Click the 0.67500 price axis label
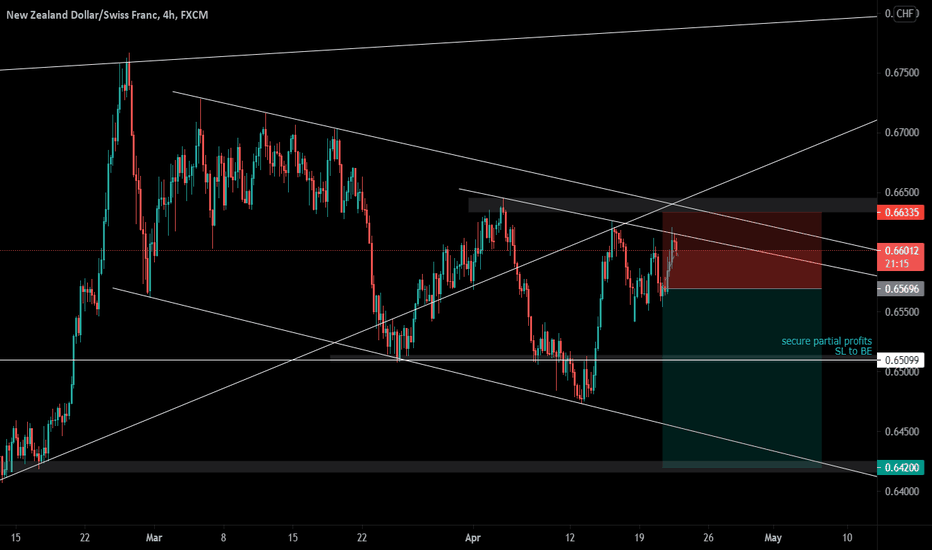 pos(902,73)
